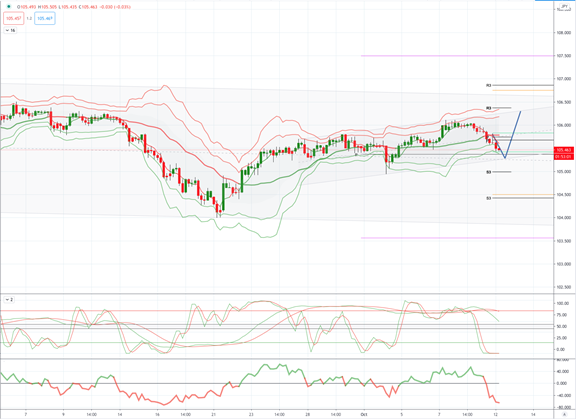This screenshot has width=576, height=419.
Task: Click the 108.000 label on the price scale
Action: 564,33
